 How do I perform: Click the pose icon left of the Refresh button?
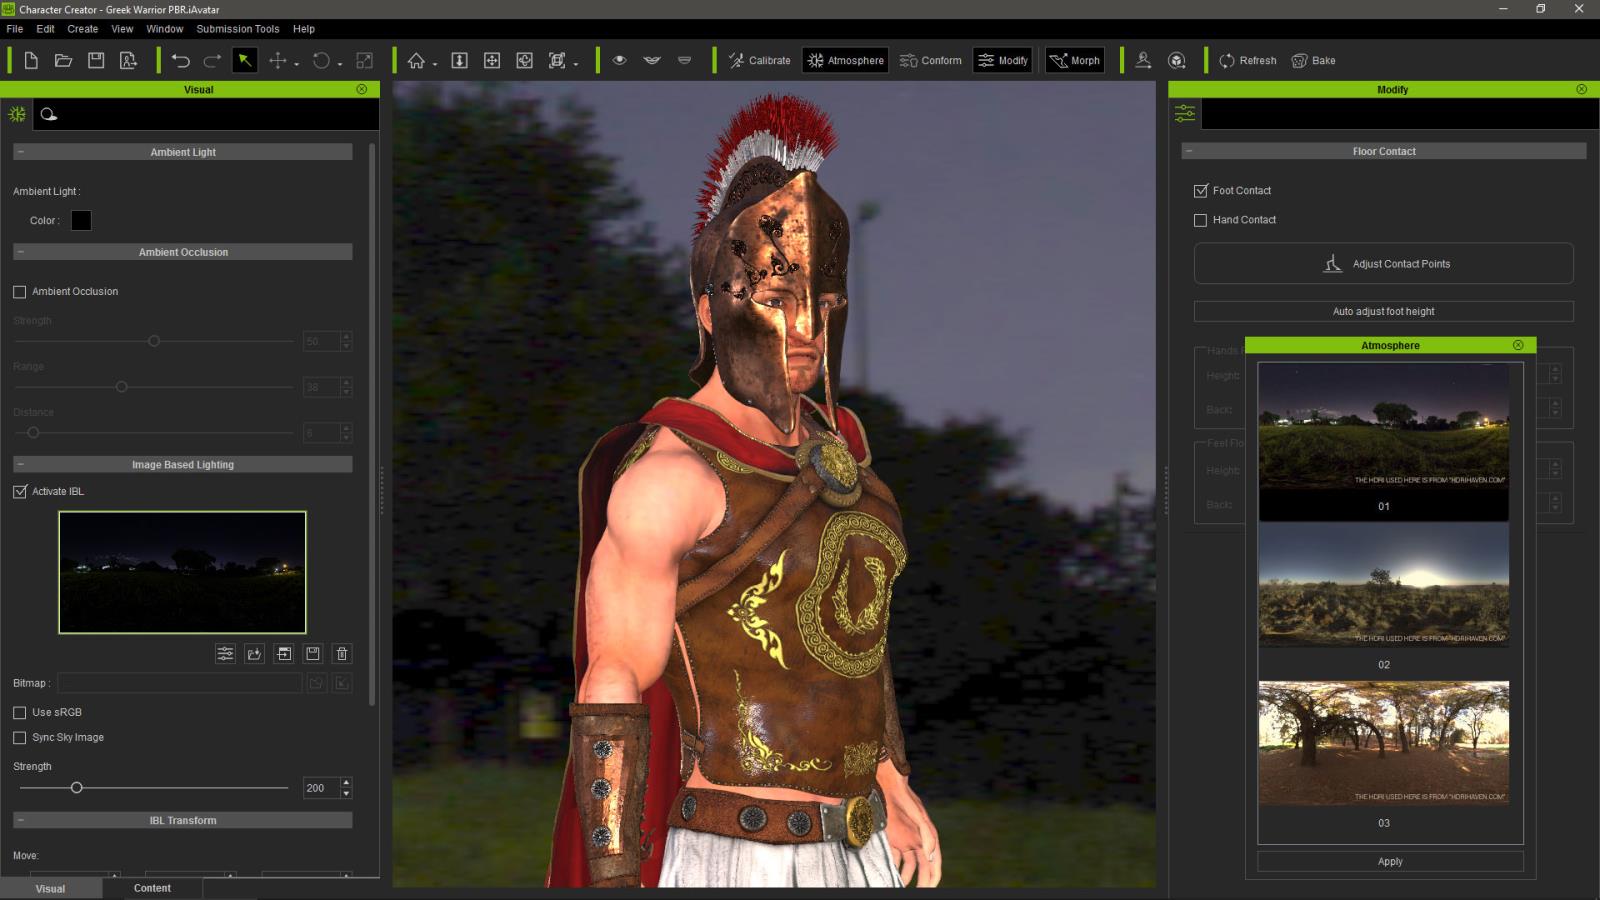coord(1143,60)
